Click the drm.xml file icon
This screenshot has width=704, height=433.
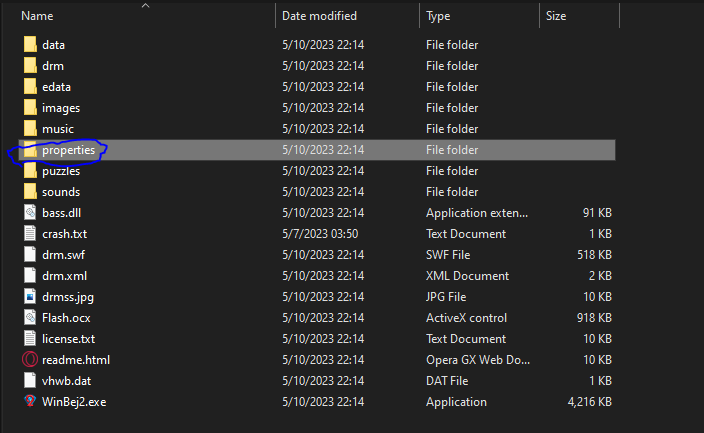pyautogui.click(x=29, y=276)
